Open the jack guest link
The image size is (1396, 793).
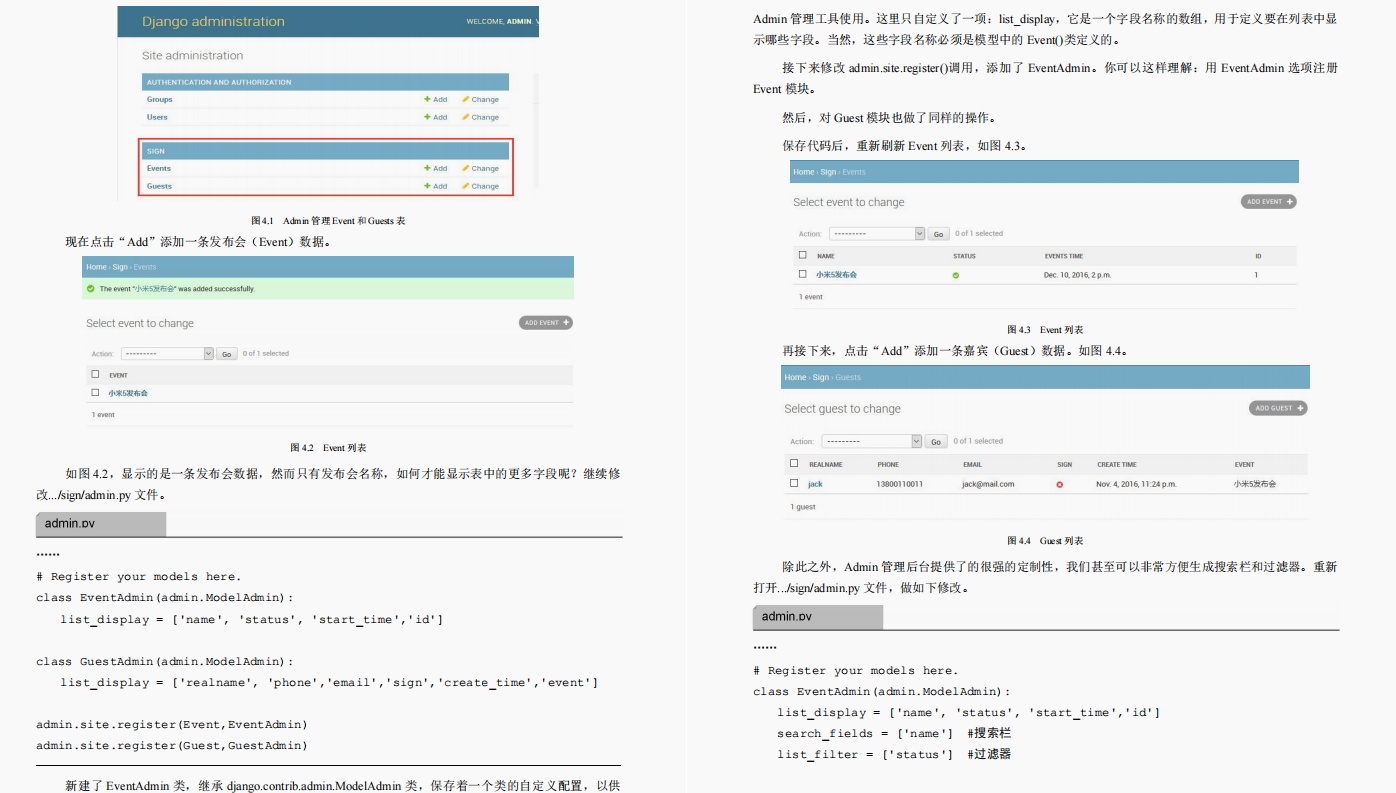tap(815, 484)
